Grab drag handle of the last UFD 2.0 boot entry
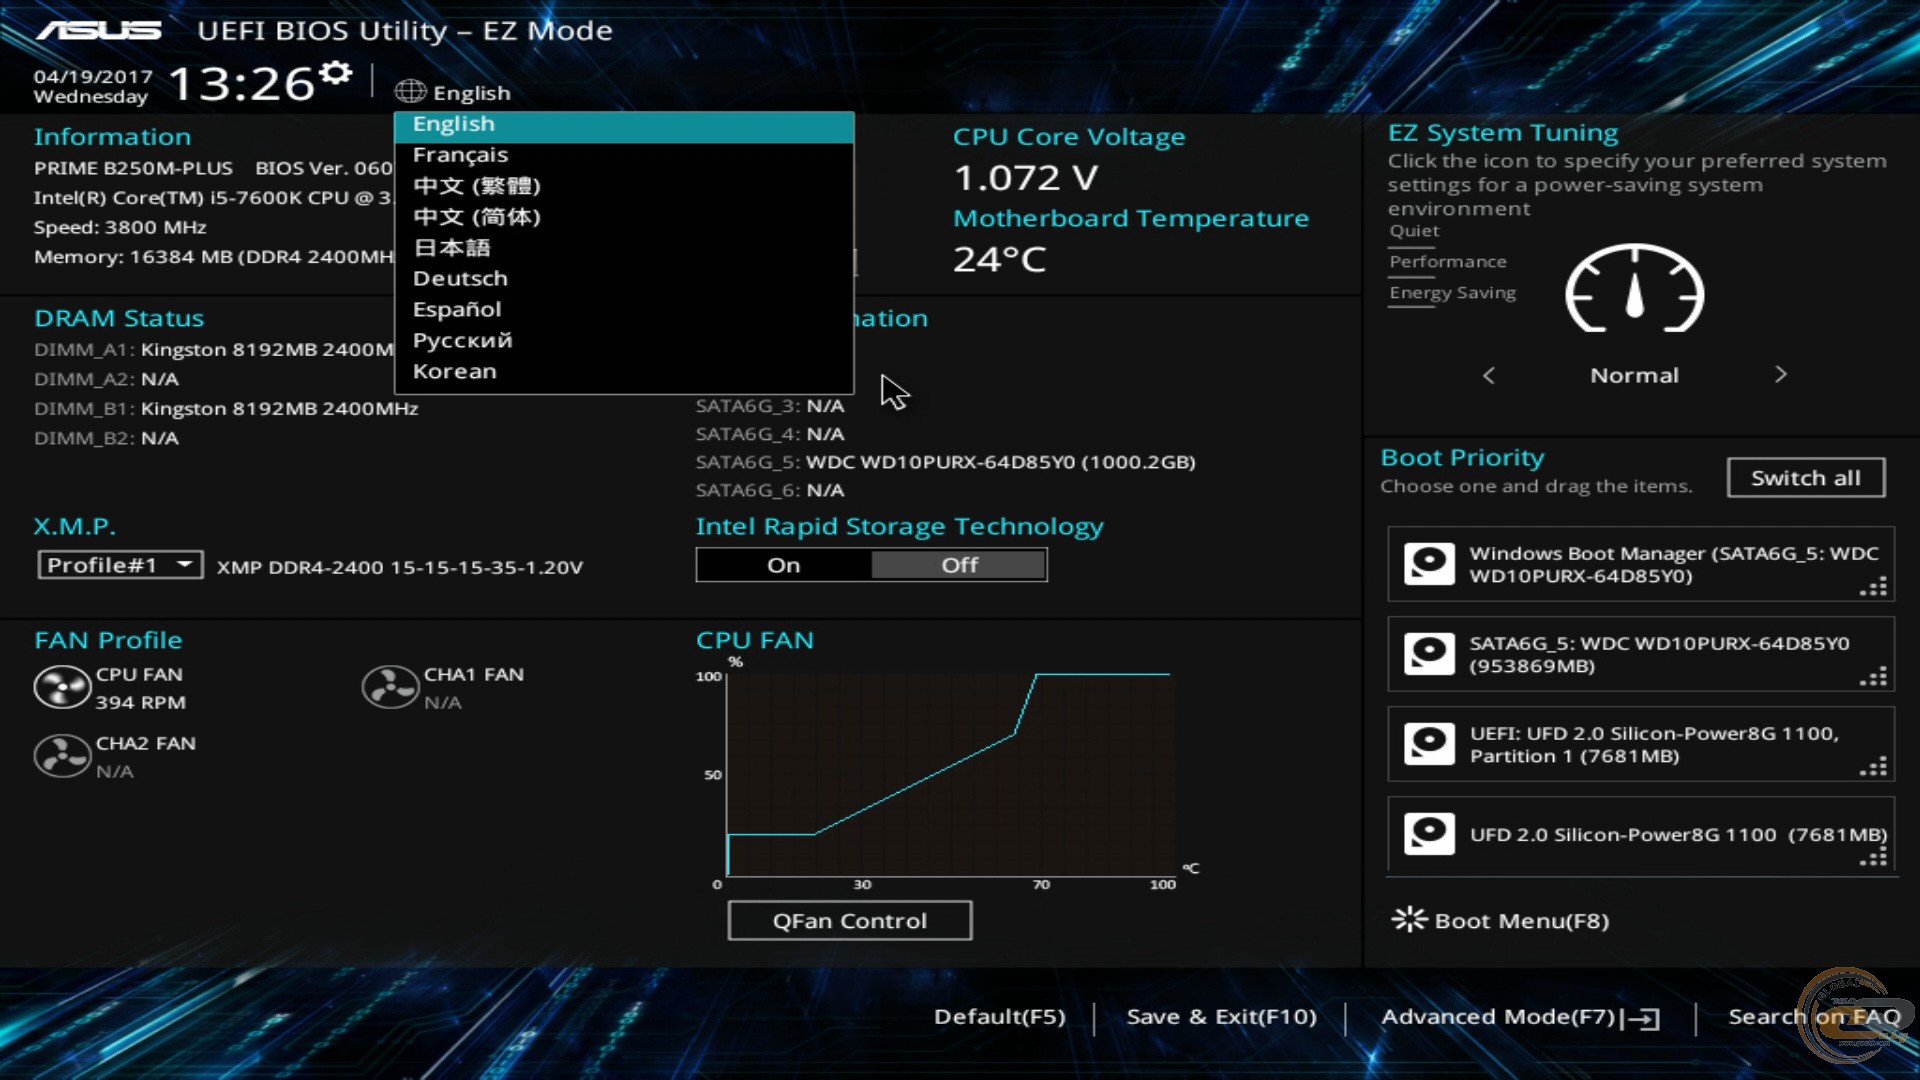1920x1080 pixels. click(1874, 857)
